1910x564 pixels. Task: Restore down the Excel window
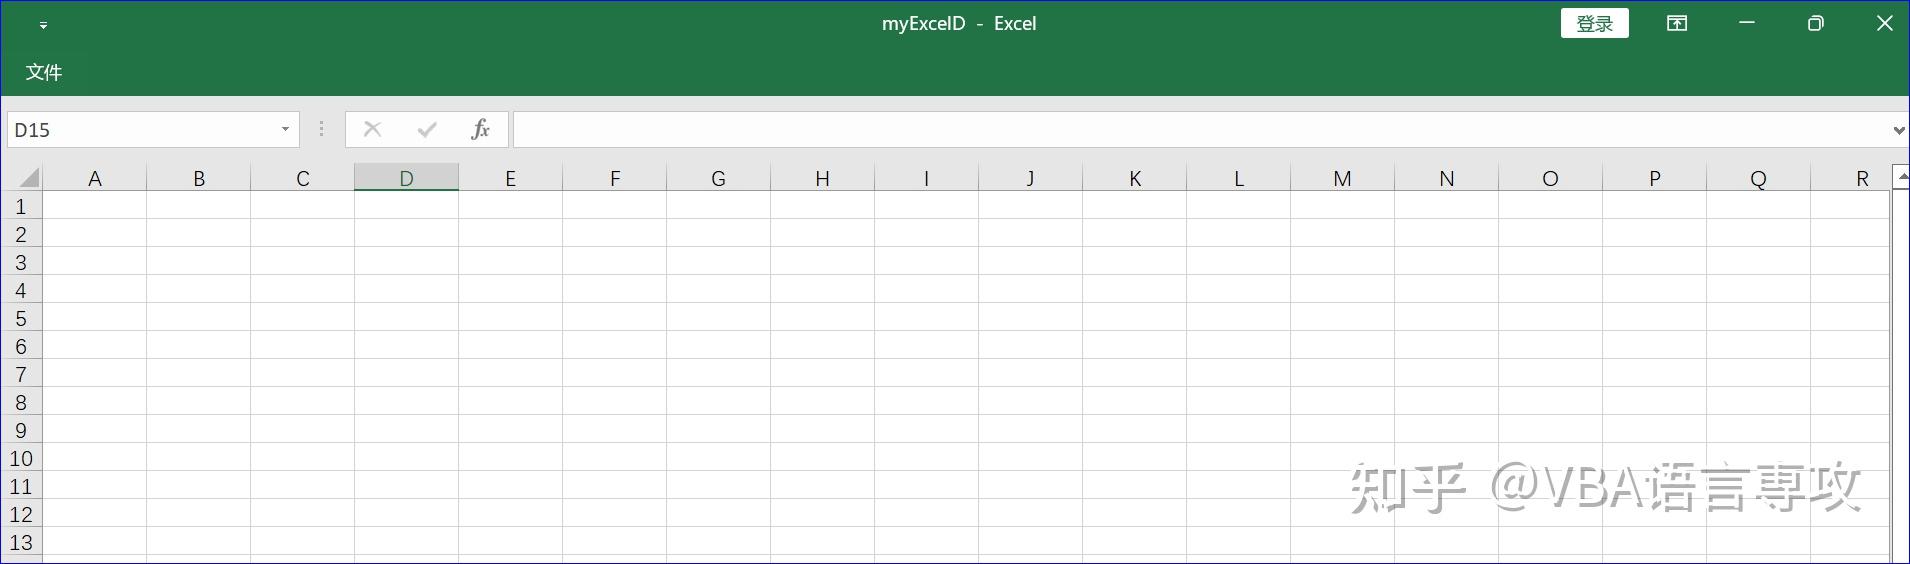[1815, 24]
